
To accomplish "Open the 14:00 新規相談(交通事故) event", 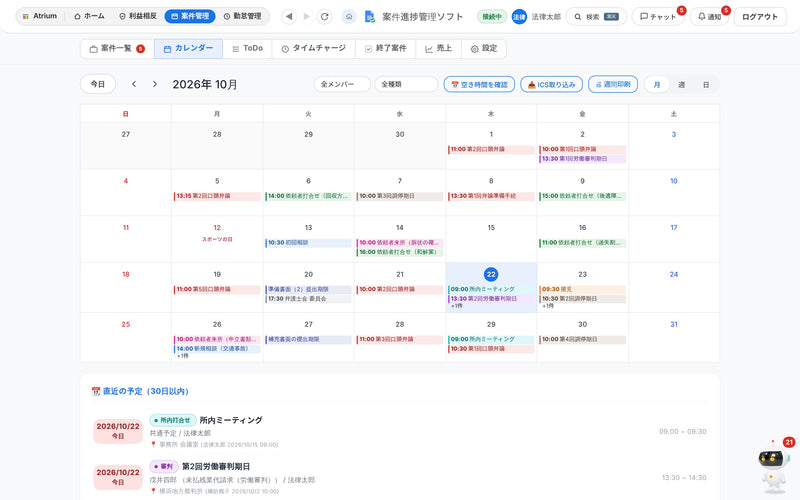I will [217, 349].
